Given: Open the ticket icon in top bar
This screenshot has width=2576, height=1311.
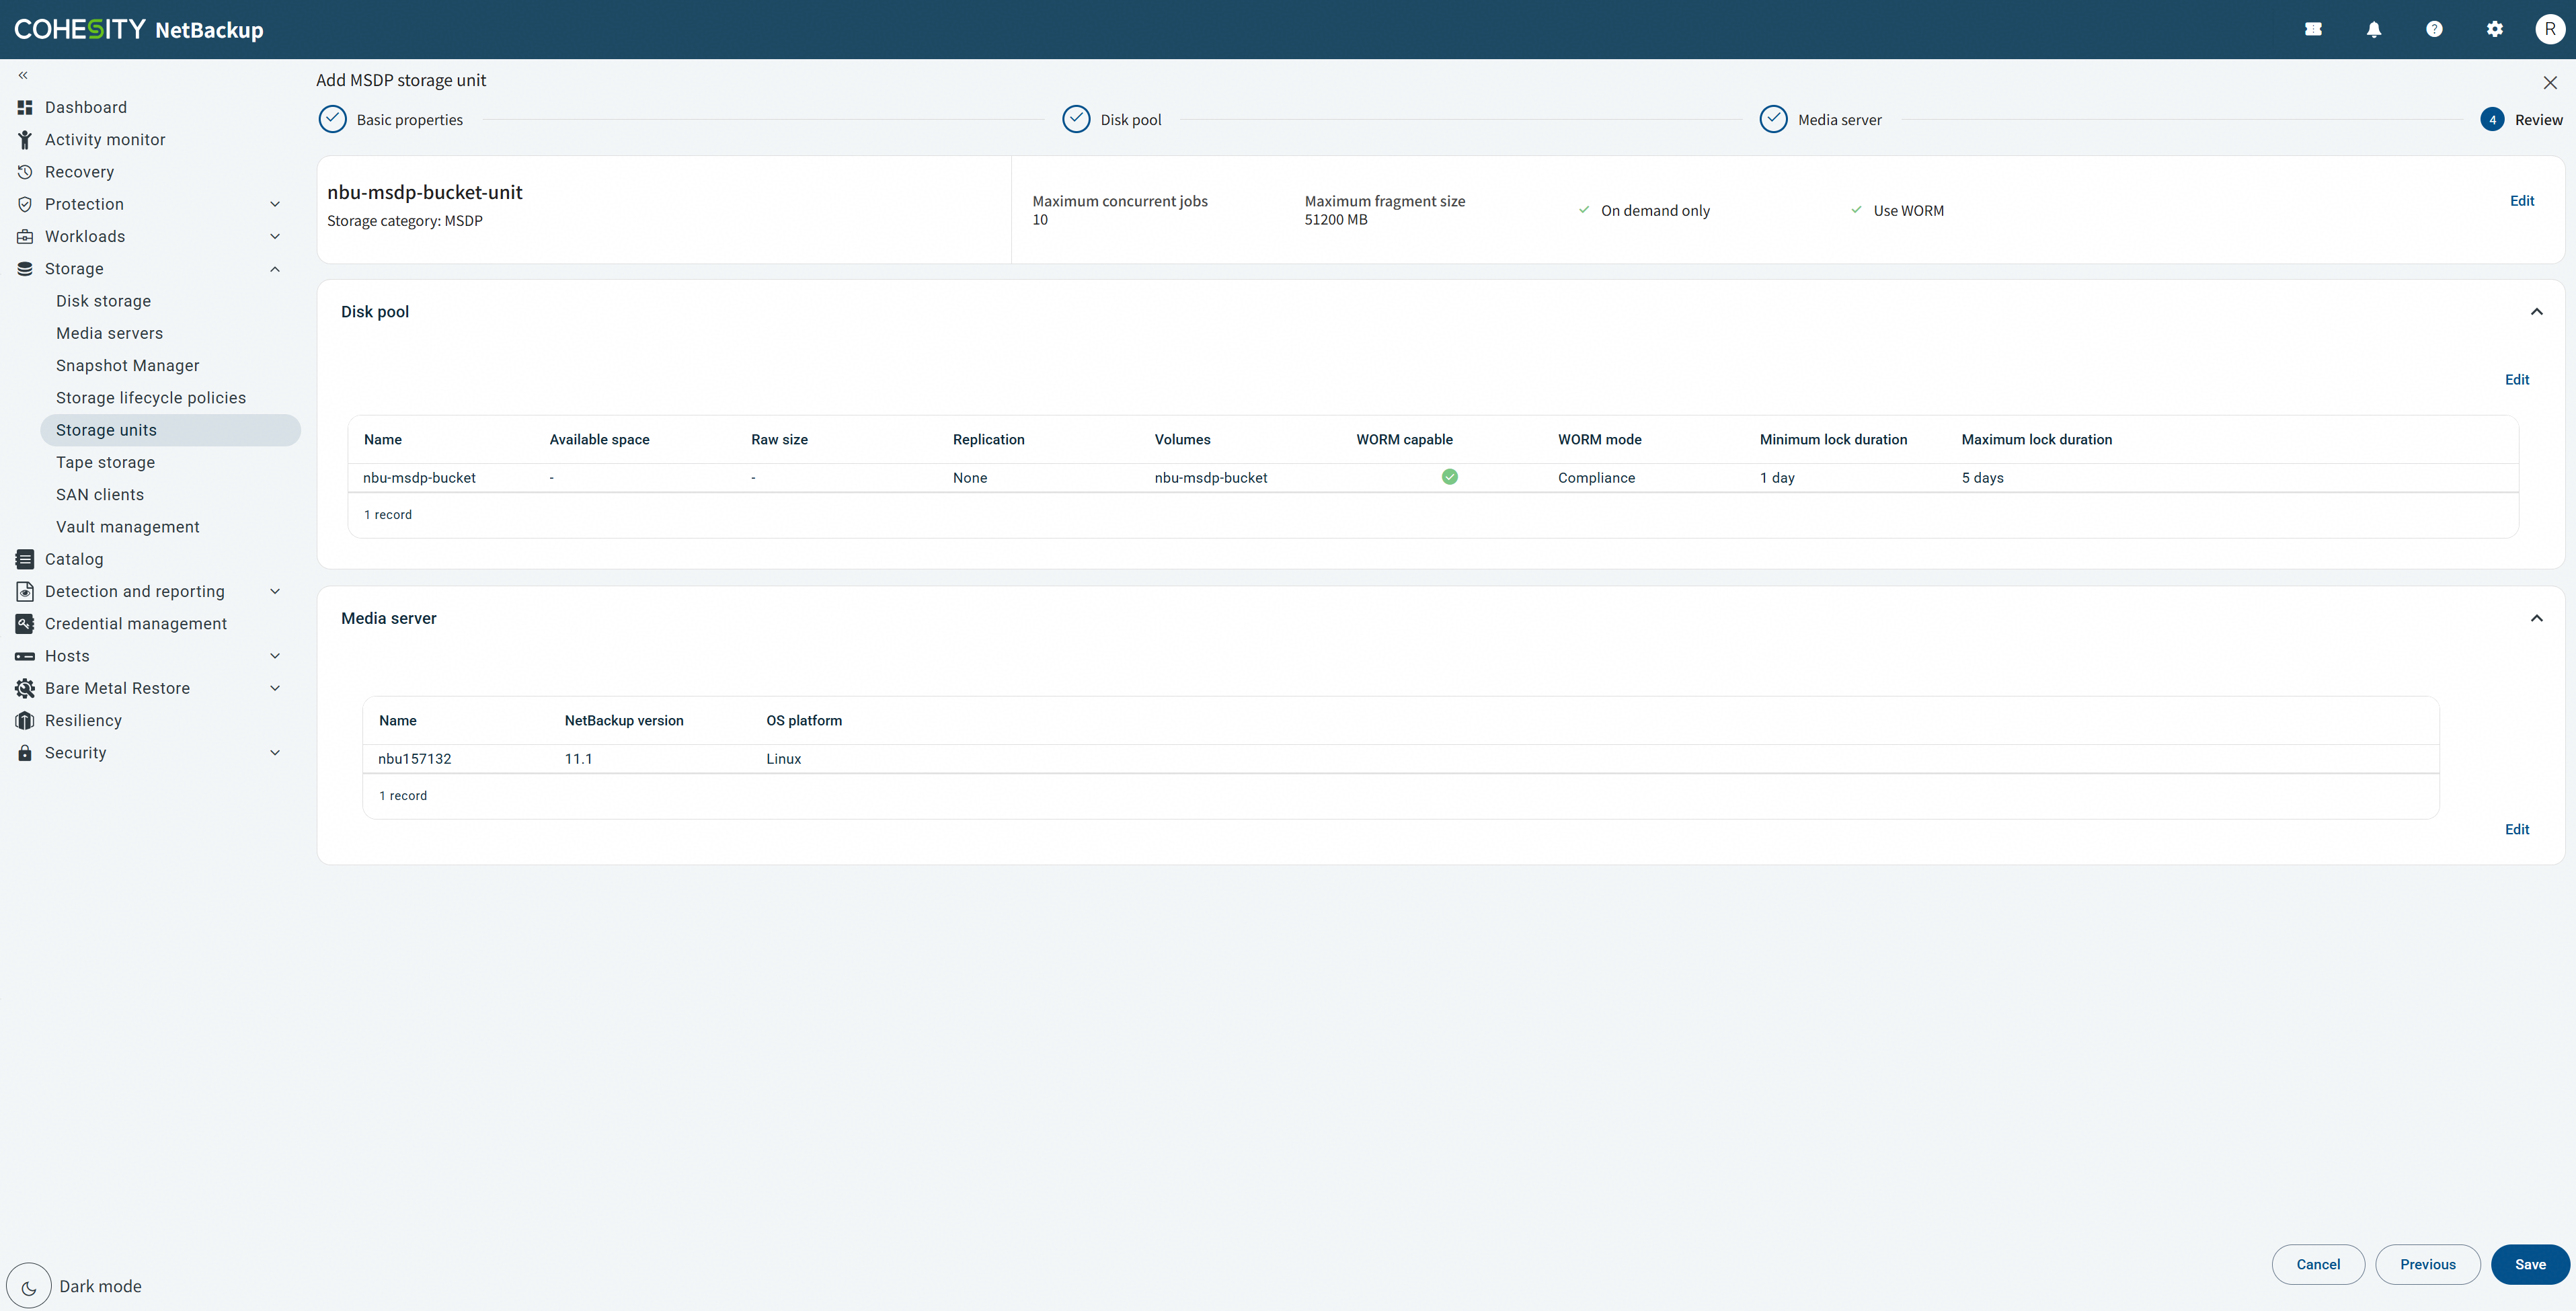Looking at the screenshot, I should [2313, 29].
